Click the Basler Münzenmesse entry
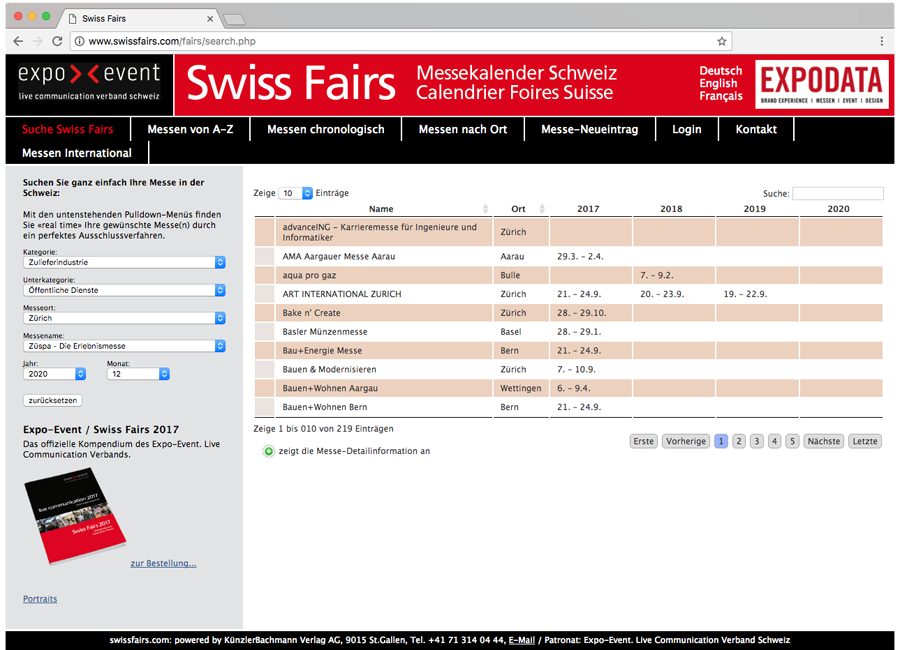This screenshot has height=650, width=900. pos(325,332)
